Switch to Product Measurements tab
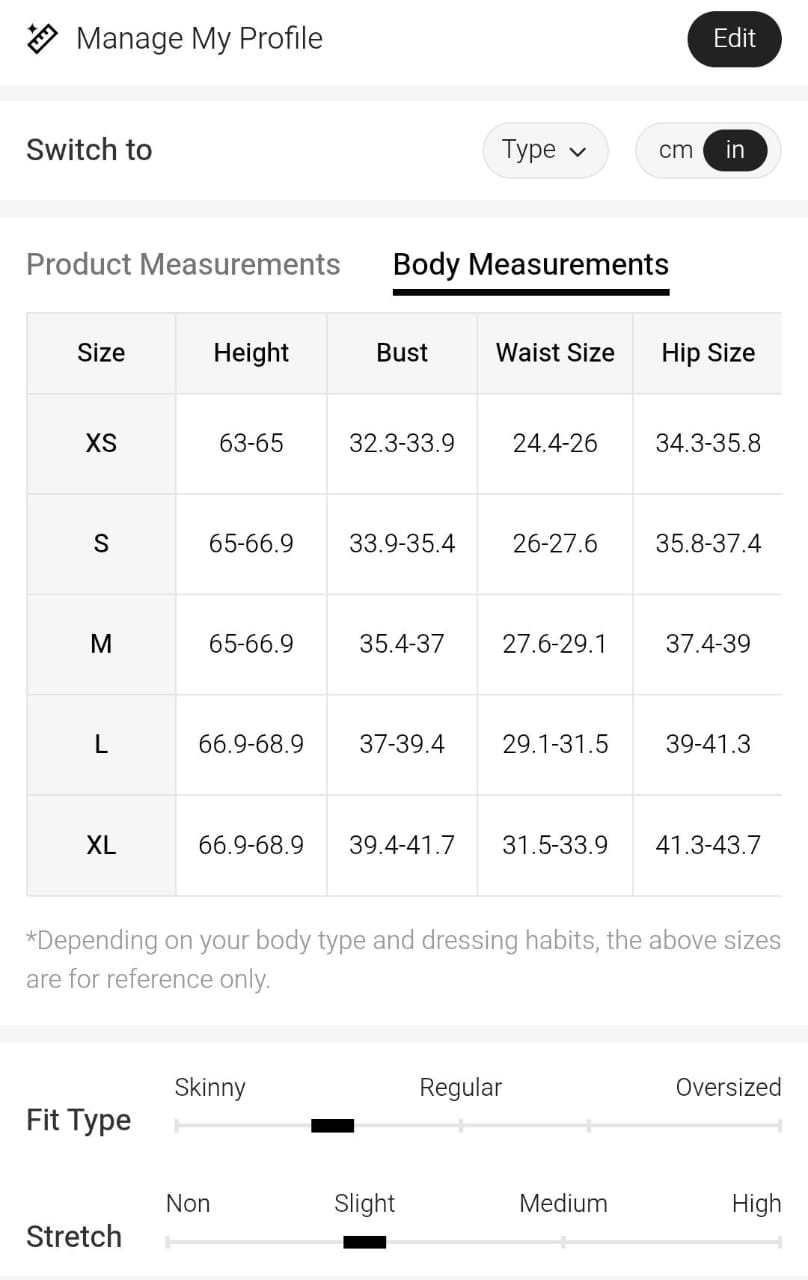808x1280 pixels. [183, 264]
